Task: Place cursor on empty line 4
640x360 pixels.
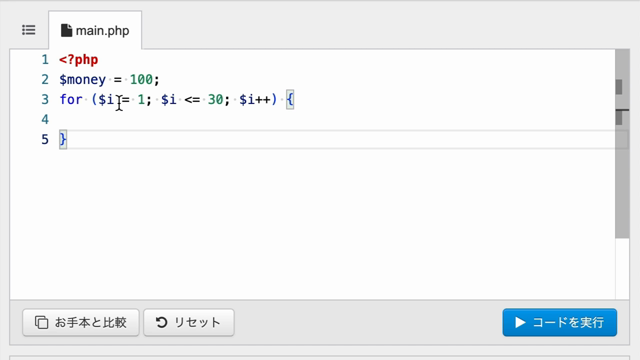Action: point(335,120)
